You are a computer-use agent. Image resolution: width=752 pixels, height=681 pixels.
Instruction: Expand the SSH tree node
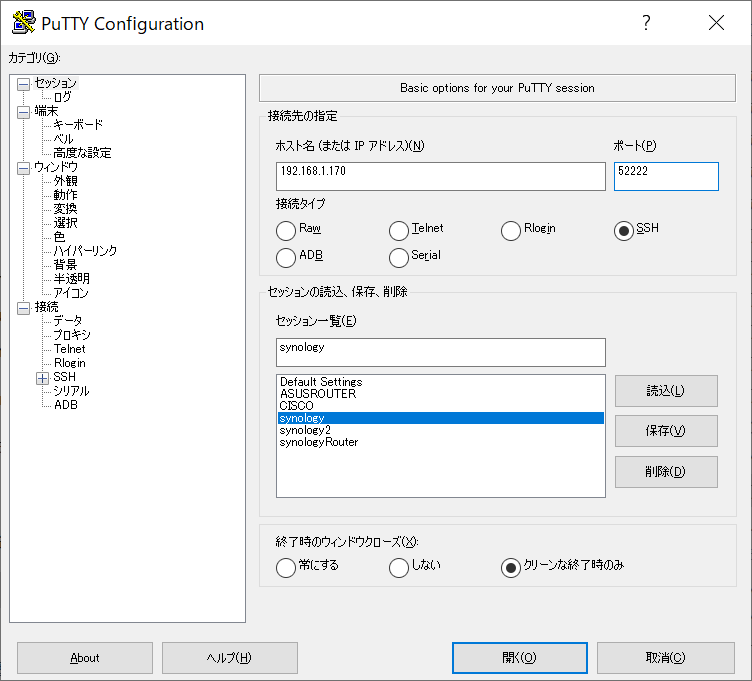(x=43, y=378)
